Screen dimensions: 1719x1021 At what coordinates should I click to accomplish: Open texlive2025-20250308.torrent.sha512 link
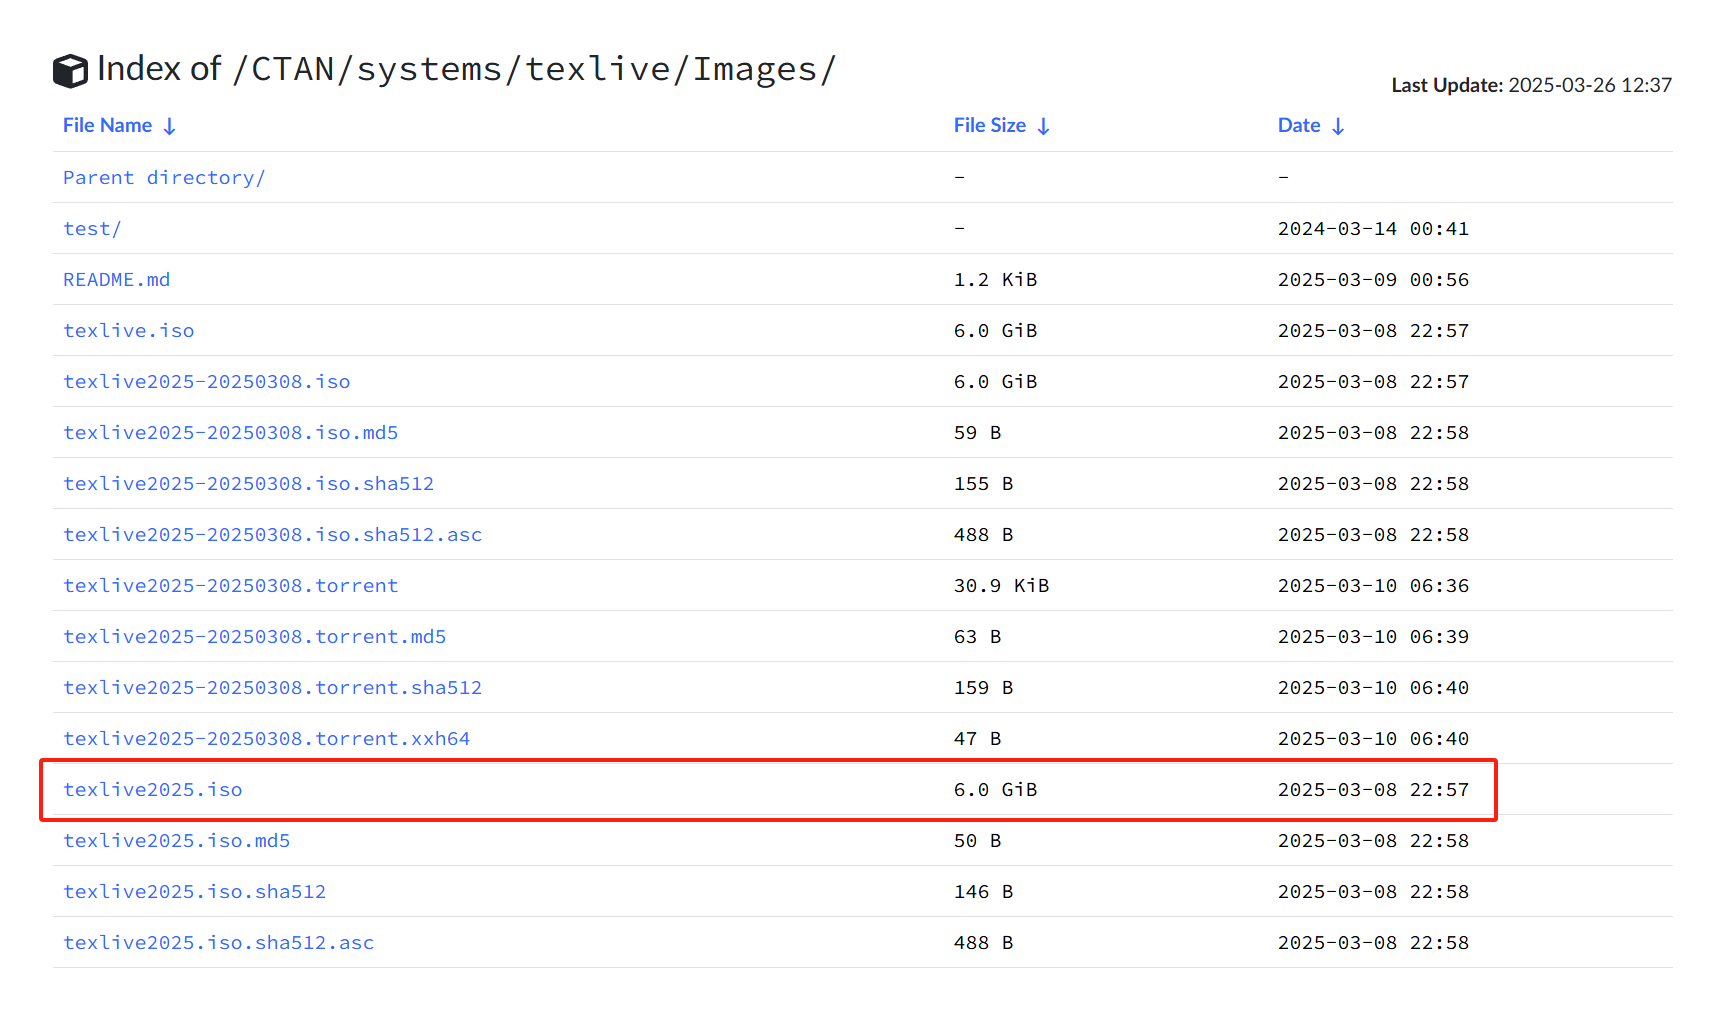(272, 688)
